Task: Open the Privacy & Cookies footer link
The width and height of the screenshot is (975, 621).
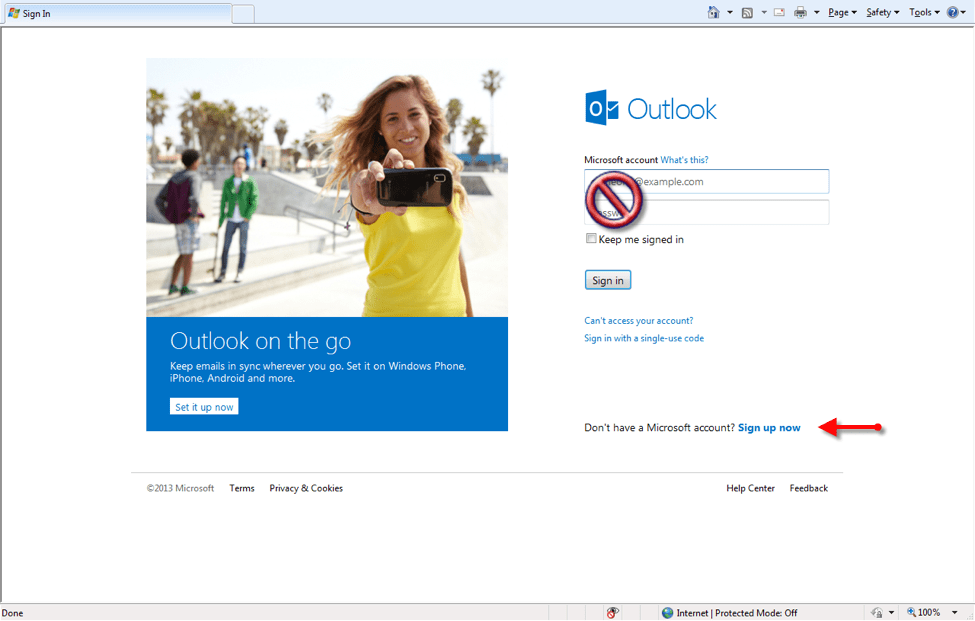Action: 306,489
